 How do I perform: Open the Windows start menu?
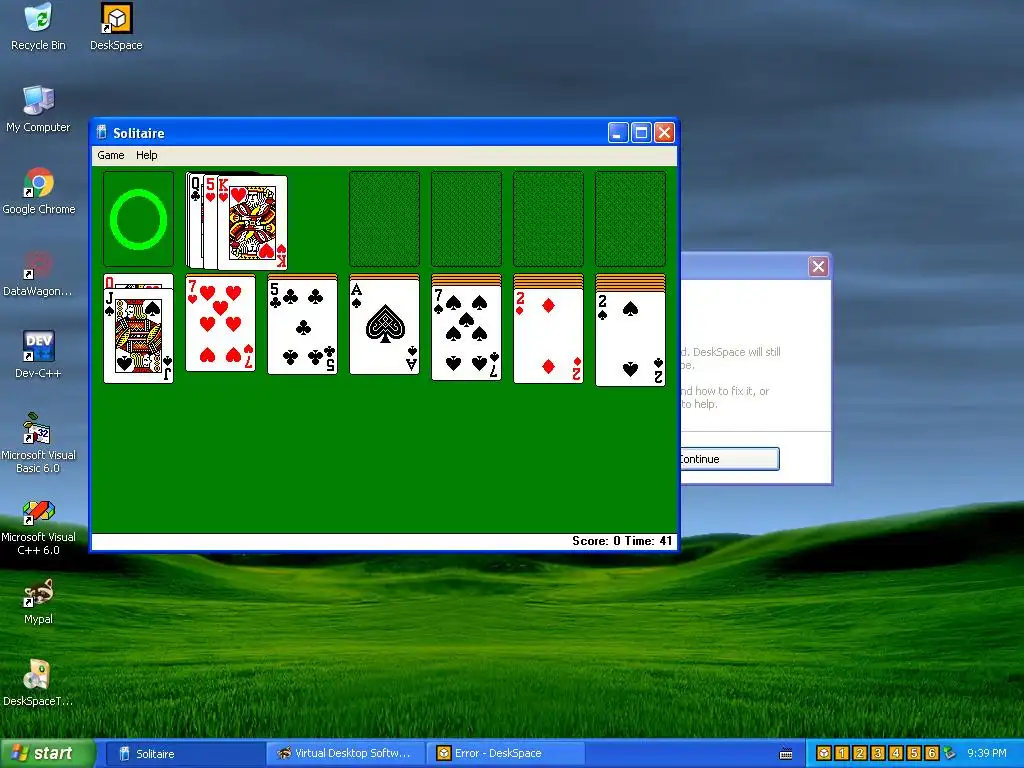[46, 754]
